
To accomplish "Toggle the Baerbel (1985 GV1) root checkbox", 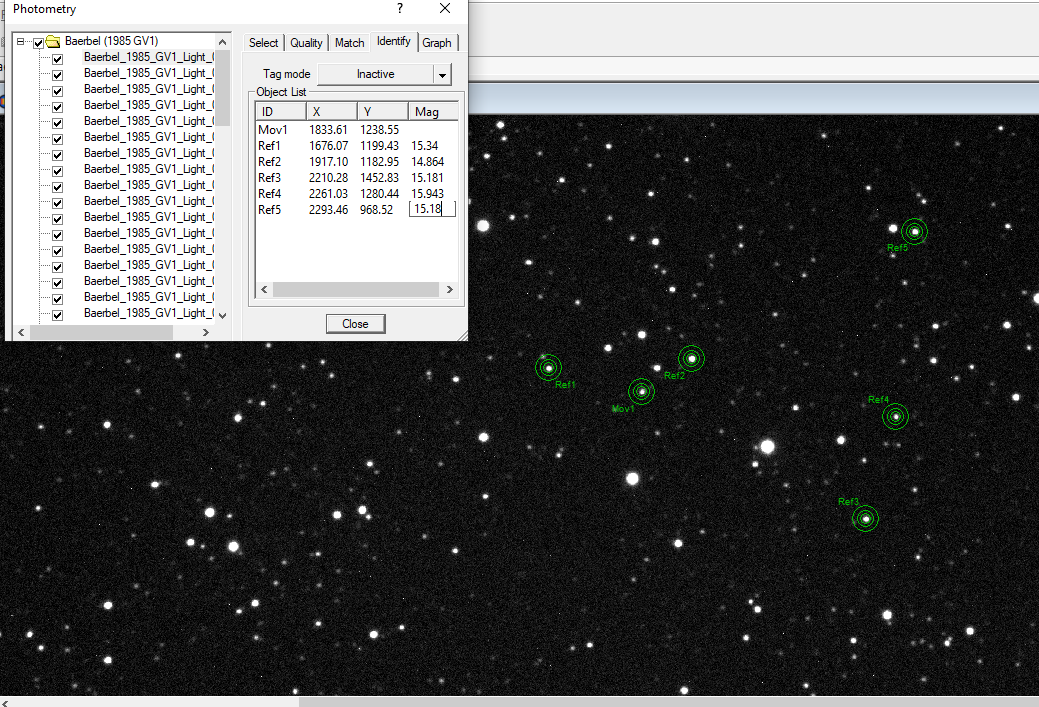I will pos(38,43).
